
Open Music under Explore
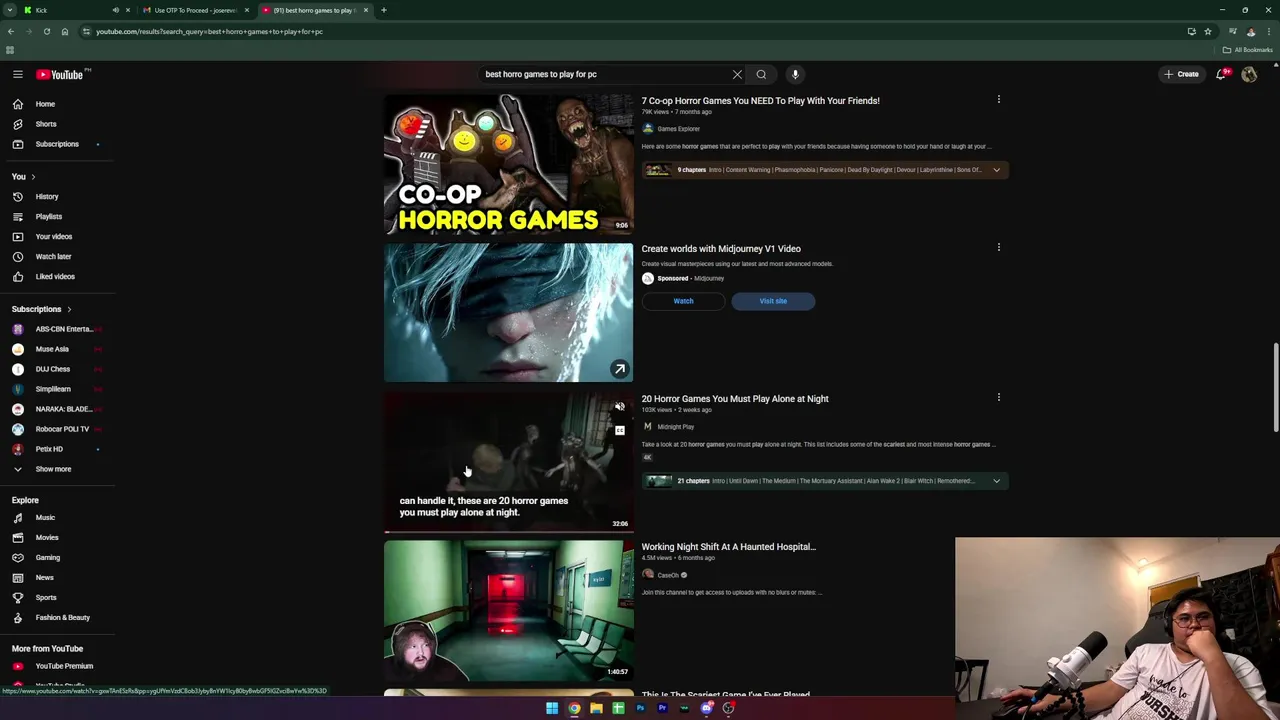tap(45, 518)
